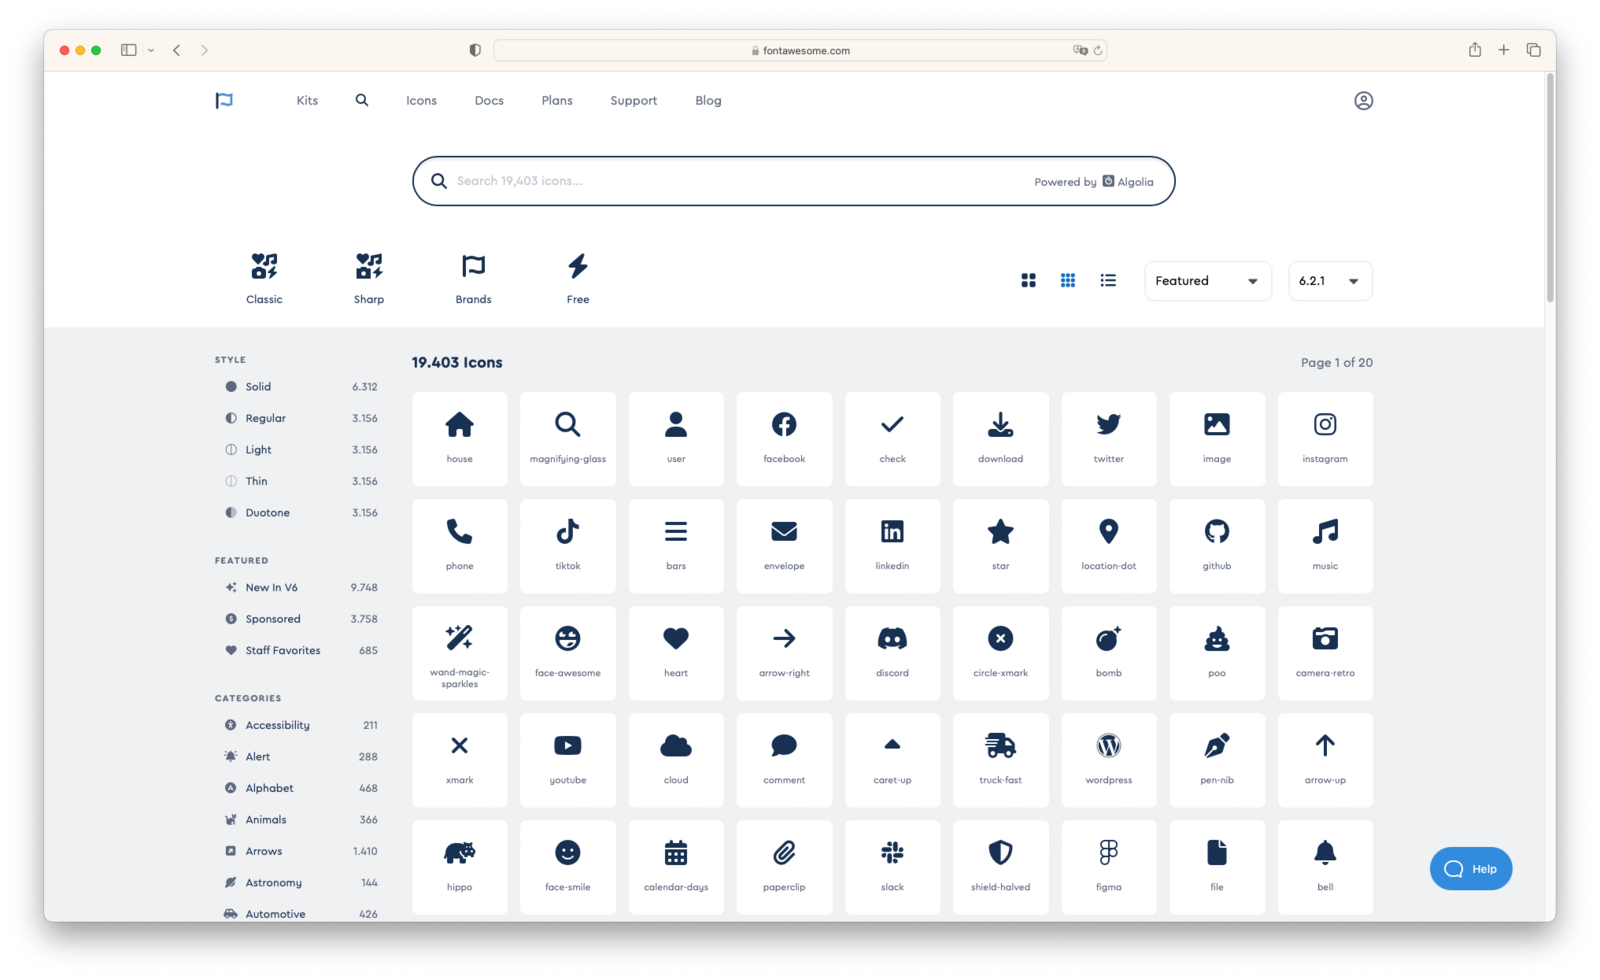Open the user account profile icon

[1363, 101]
